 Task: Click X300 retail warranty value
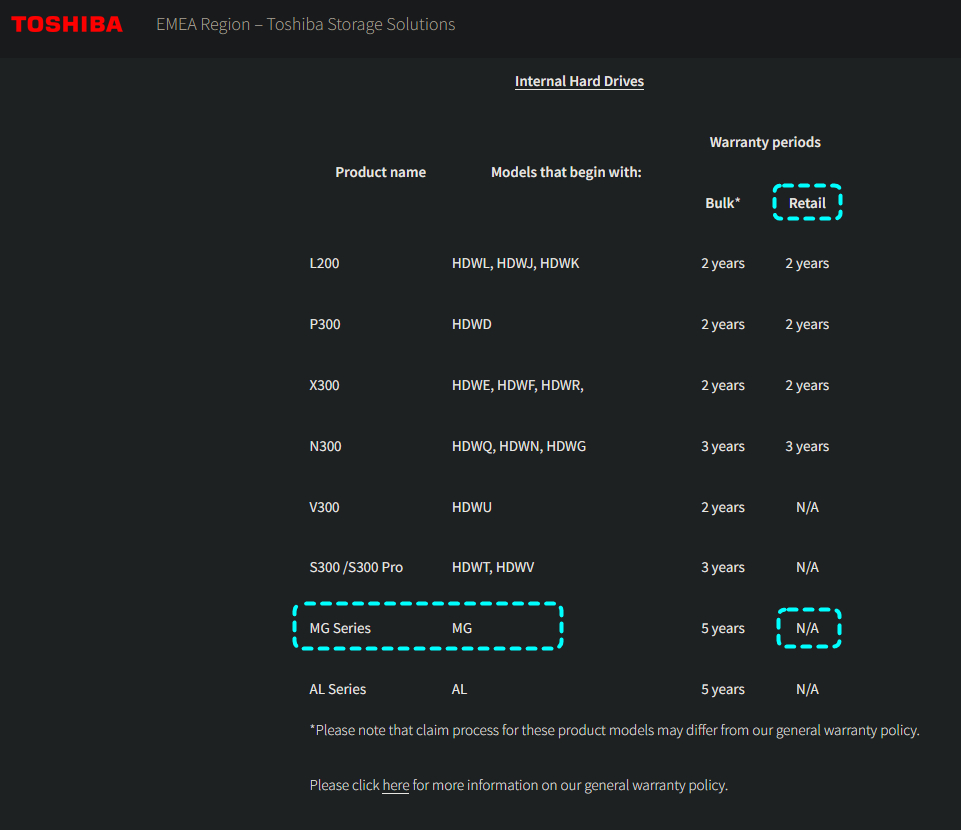pyautogui.click(x=807, y=385)
